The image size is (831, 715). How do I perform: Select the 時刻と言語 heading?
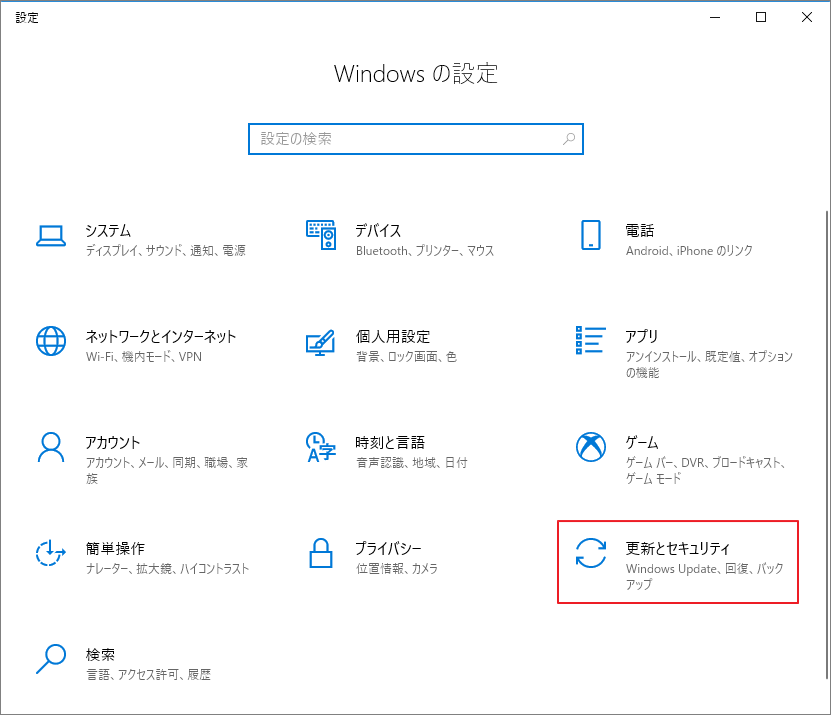[390, 443]
